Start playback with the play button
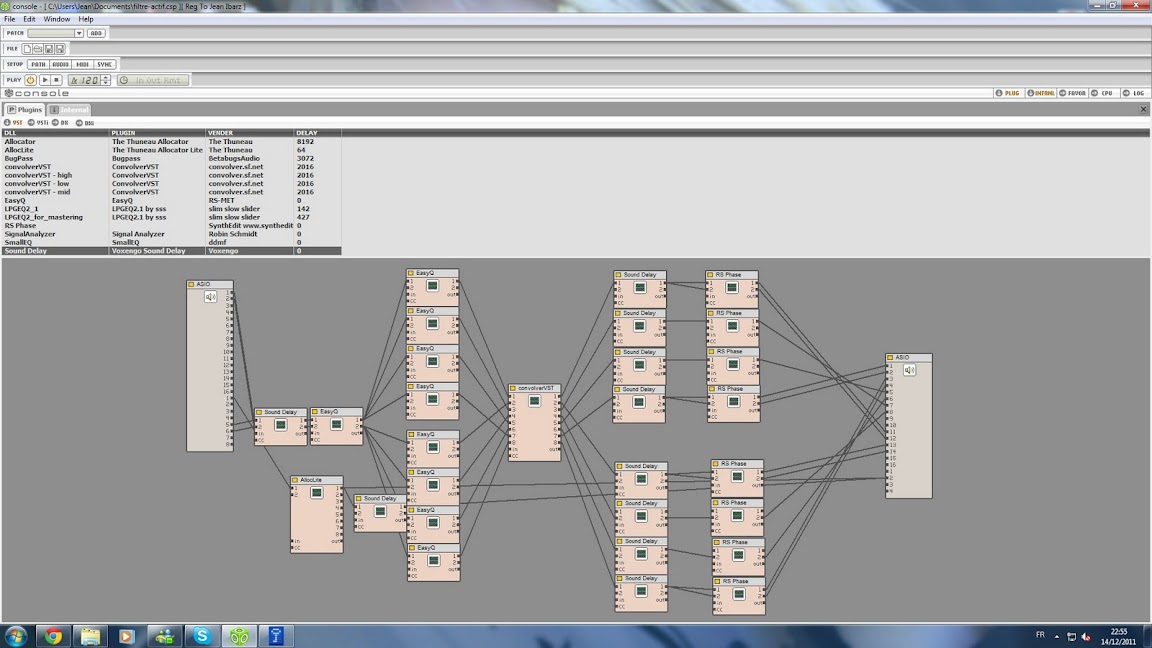This screenshot has width=1152, height=648. tap(45, 80)
